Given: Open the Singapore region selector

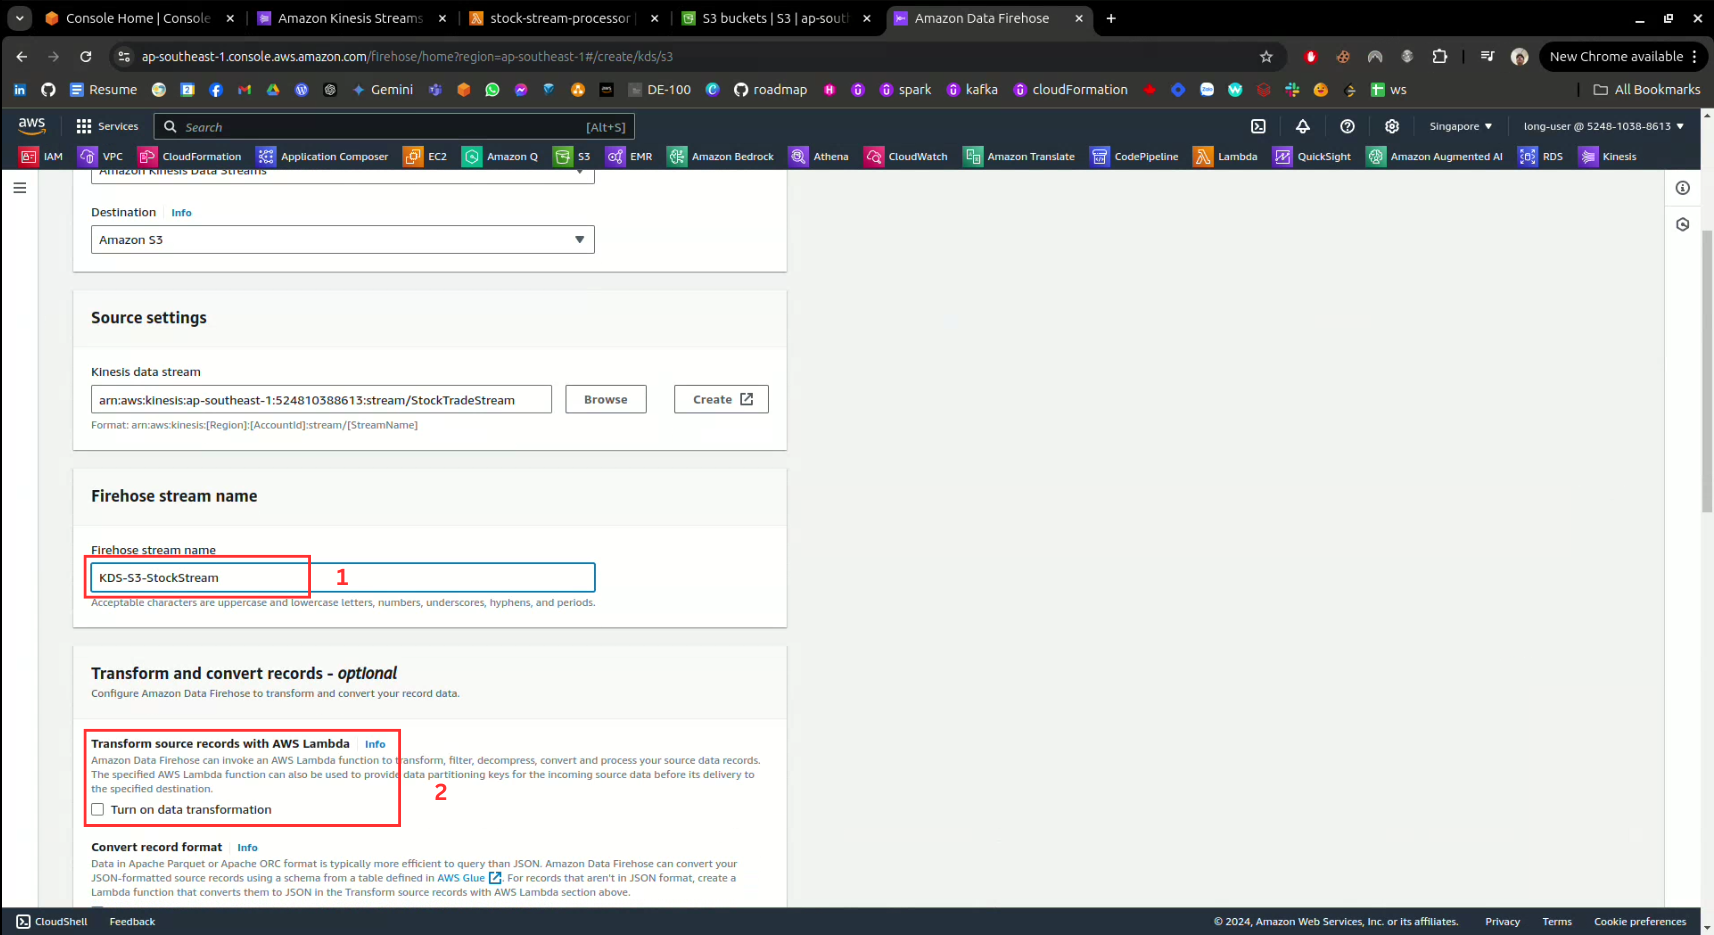Looking at the screenshot, I should point(1460,126).
